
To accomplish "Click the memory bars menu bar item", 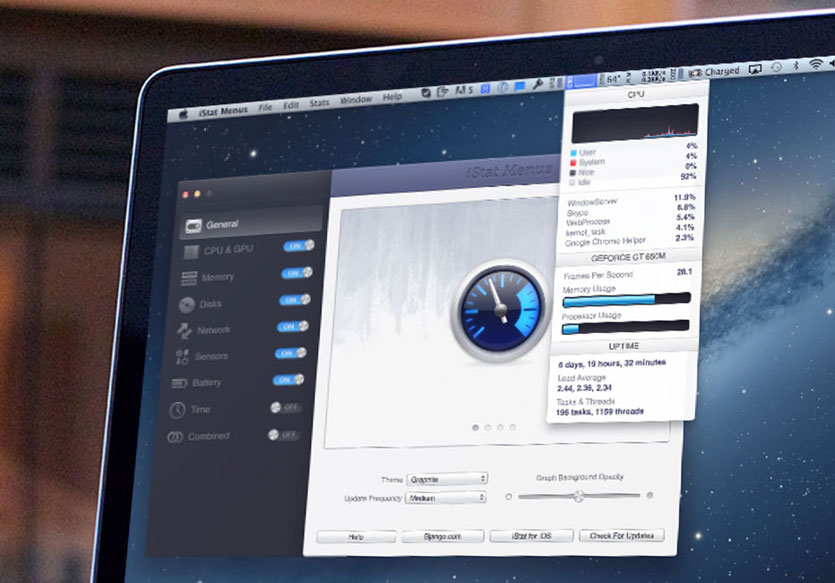I will pyautogui.click(x=555, y=83).
